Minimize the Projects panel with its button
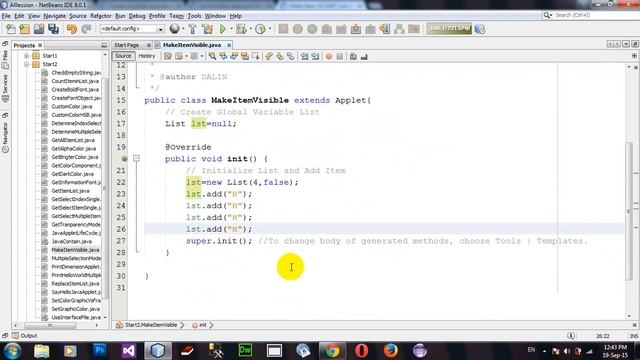This screenshot has height=360, width=640. (x=104, y=45)
